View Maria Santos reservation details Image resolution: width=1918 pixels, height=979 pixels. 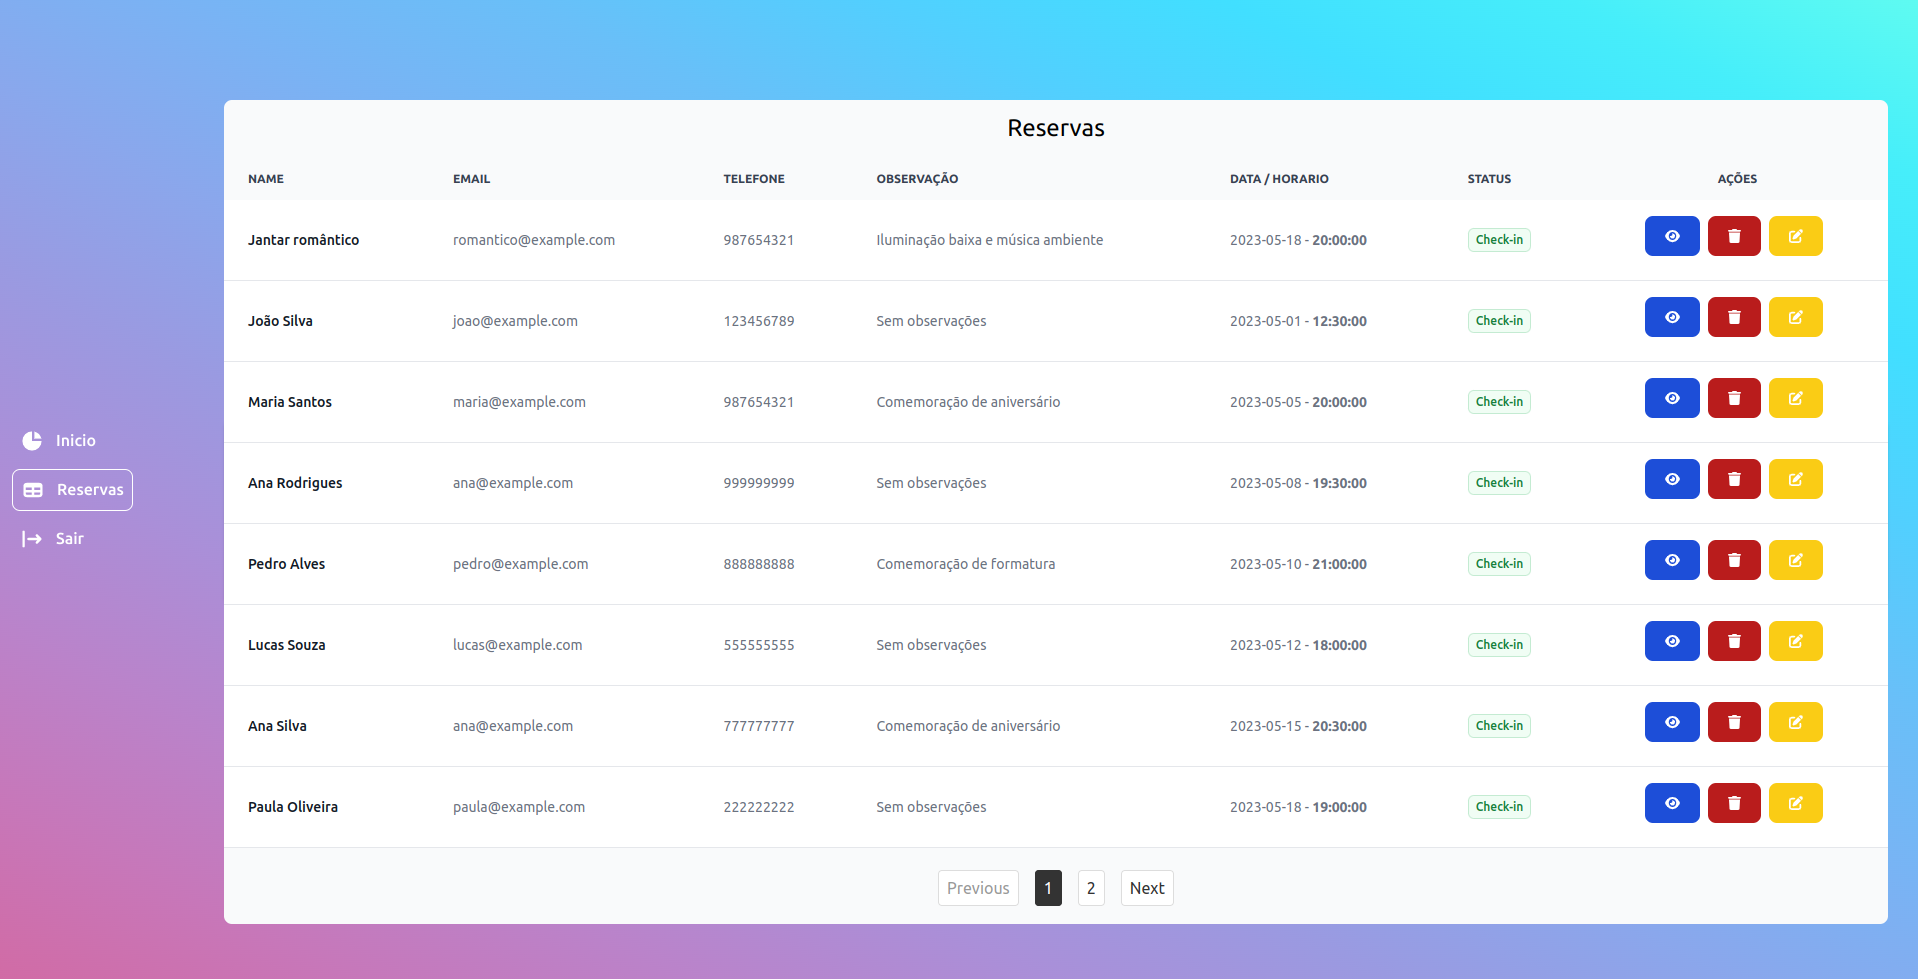coord(1672,398)
